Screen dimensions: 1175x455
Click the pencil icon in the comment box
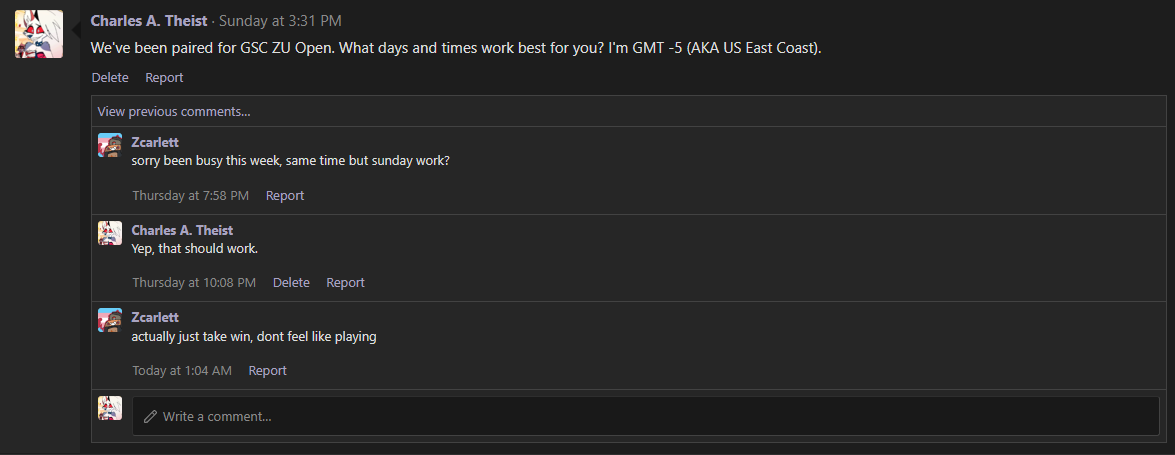pos(151,416)
